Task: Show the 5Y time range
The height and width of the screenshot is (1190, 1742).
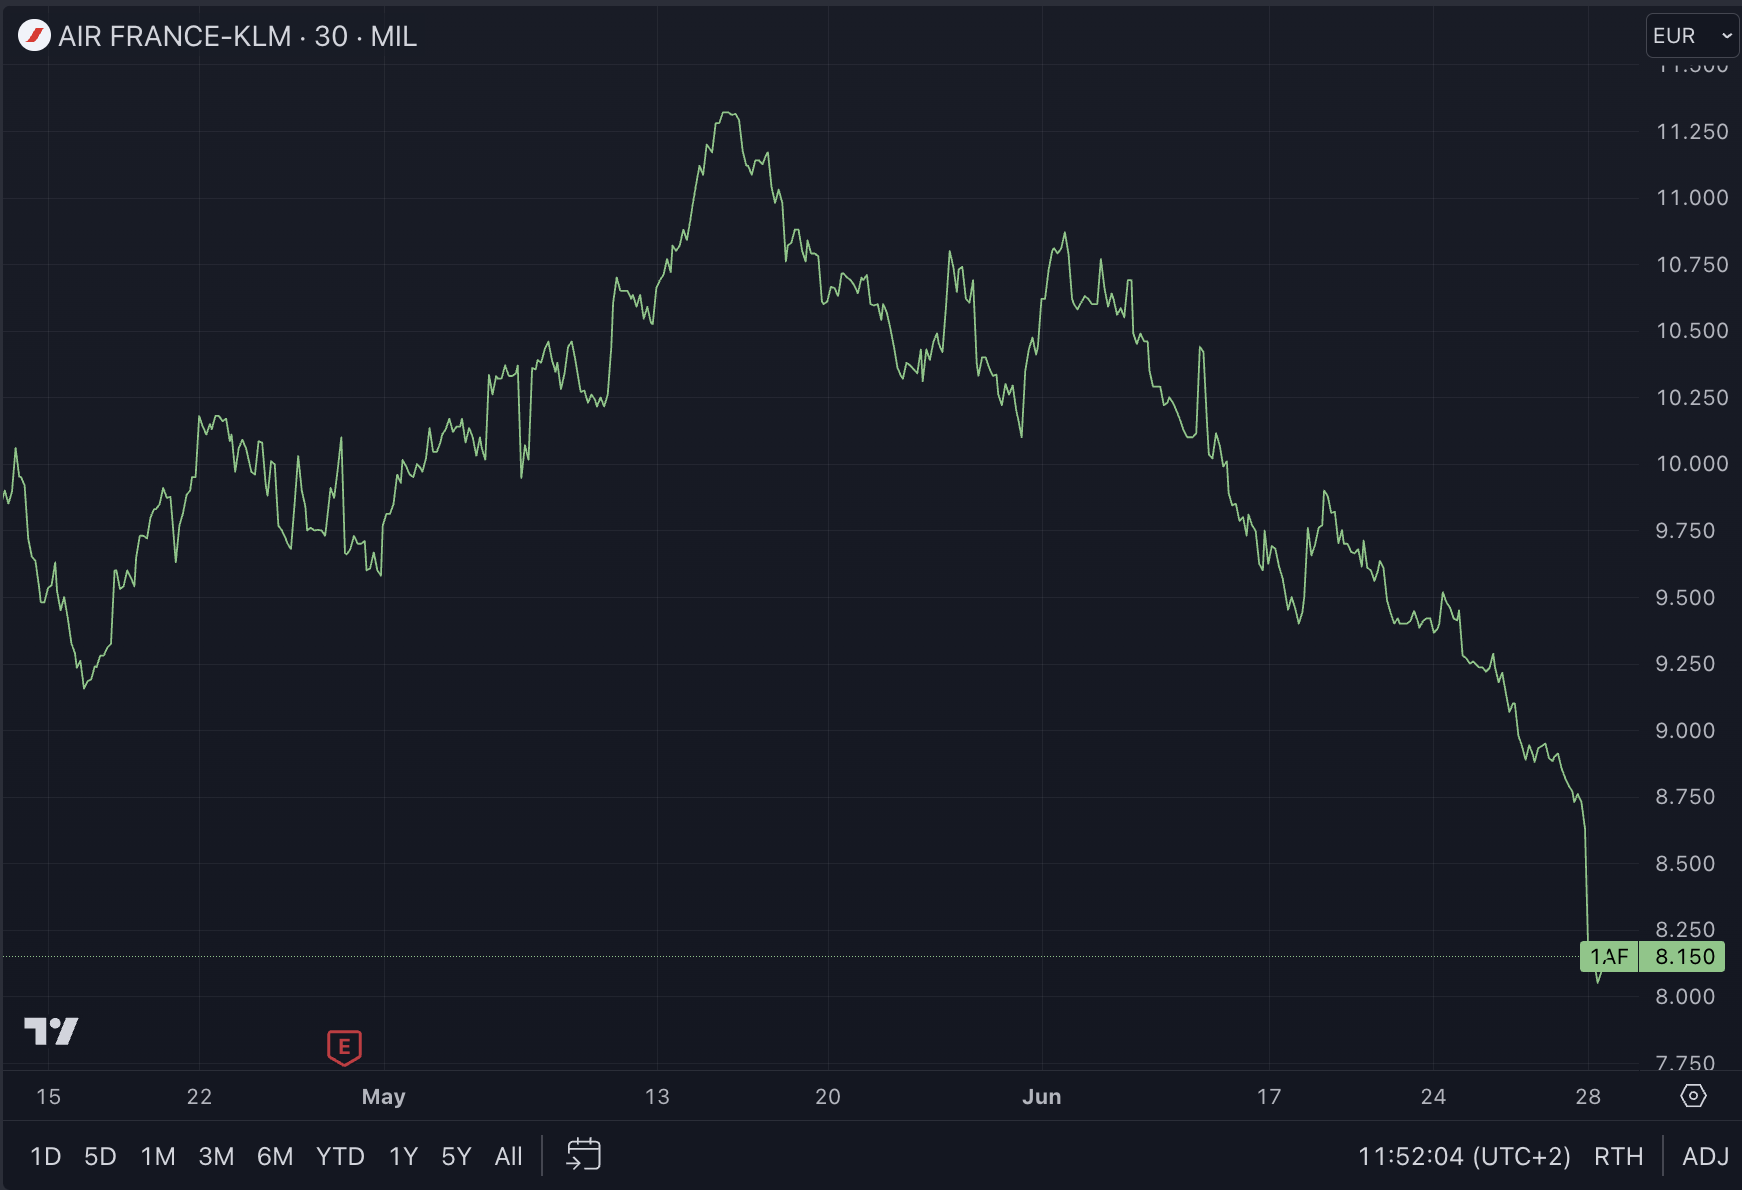Action: coord(456,1156)
